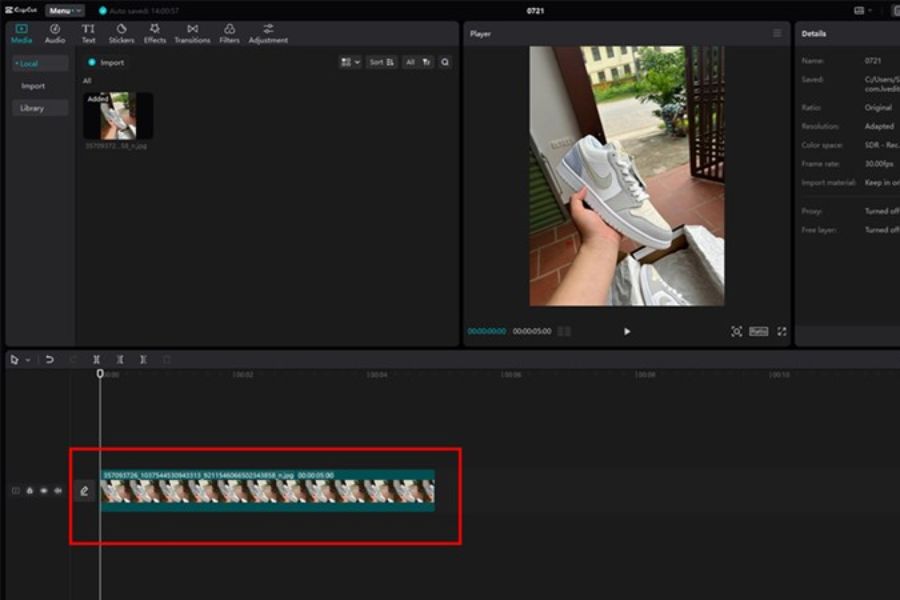900x600 pixels.
Task: Click the delete-left trim icon
Action: (120, 359)
